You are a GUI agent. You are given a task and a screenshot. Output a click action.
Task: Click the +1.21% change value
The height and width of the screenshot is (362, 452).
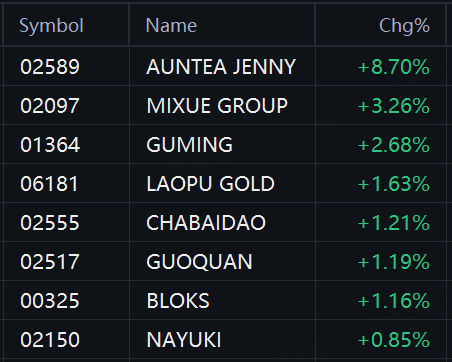coord(394,223)
